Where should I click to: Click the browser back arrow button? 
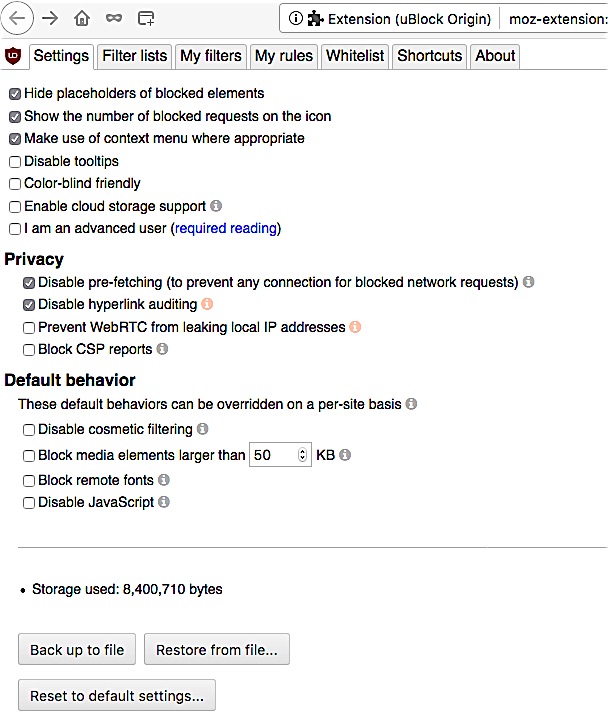tap(17, 18)
